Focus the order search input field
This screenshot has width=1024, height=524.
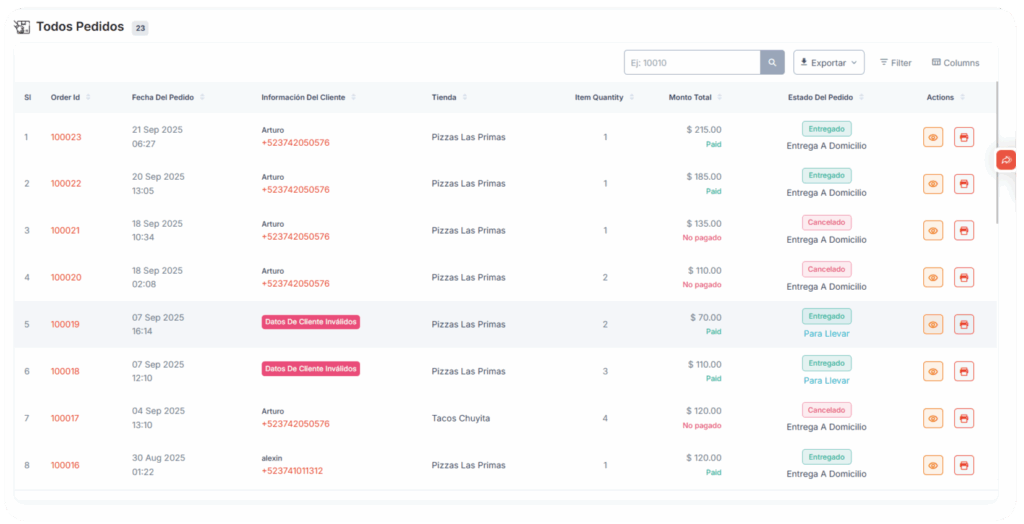[x=692, y=62]
